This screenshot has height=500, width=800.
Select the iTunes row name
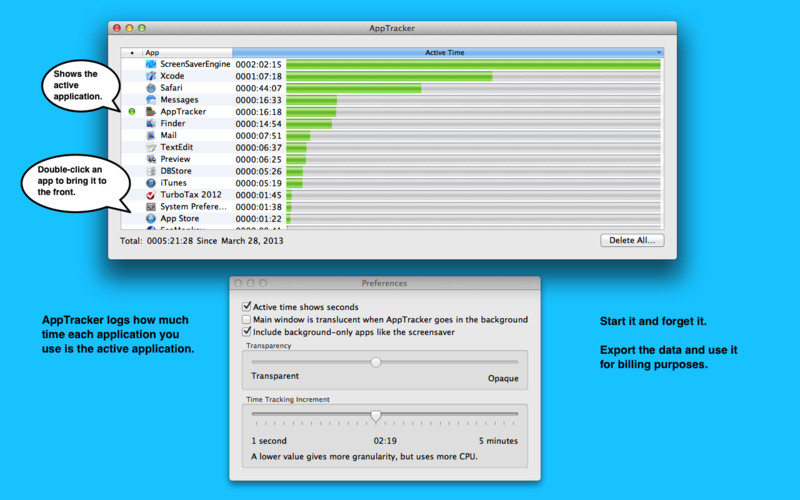173,183
